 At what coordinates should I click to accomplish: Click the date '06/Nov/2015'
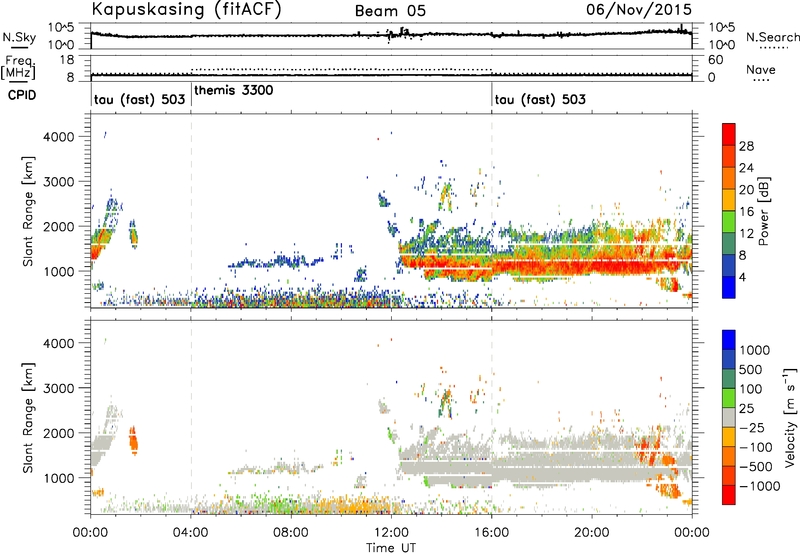coord(639,9)
